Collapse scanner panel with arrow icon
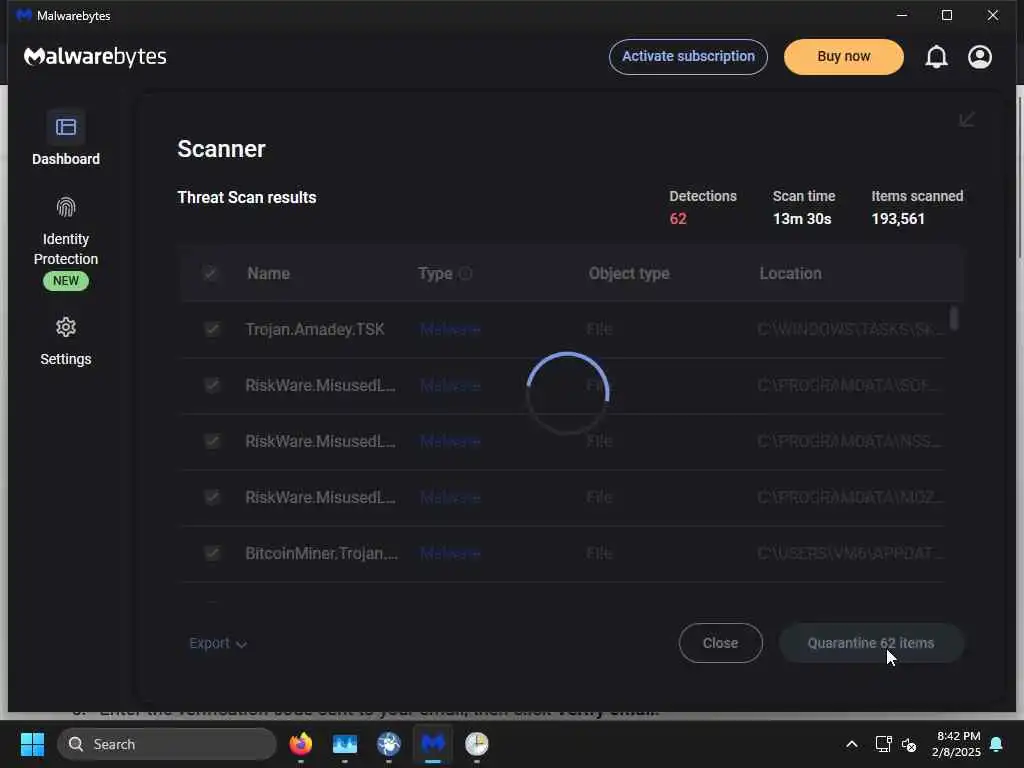This screenshot has height=768, width=1024. 967,120
